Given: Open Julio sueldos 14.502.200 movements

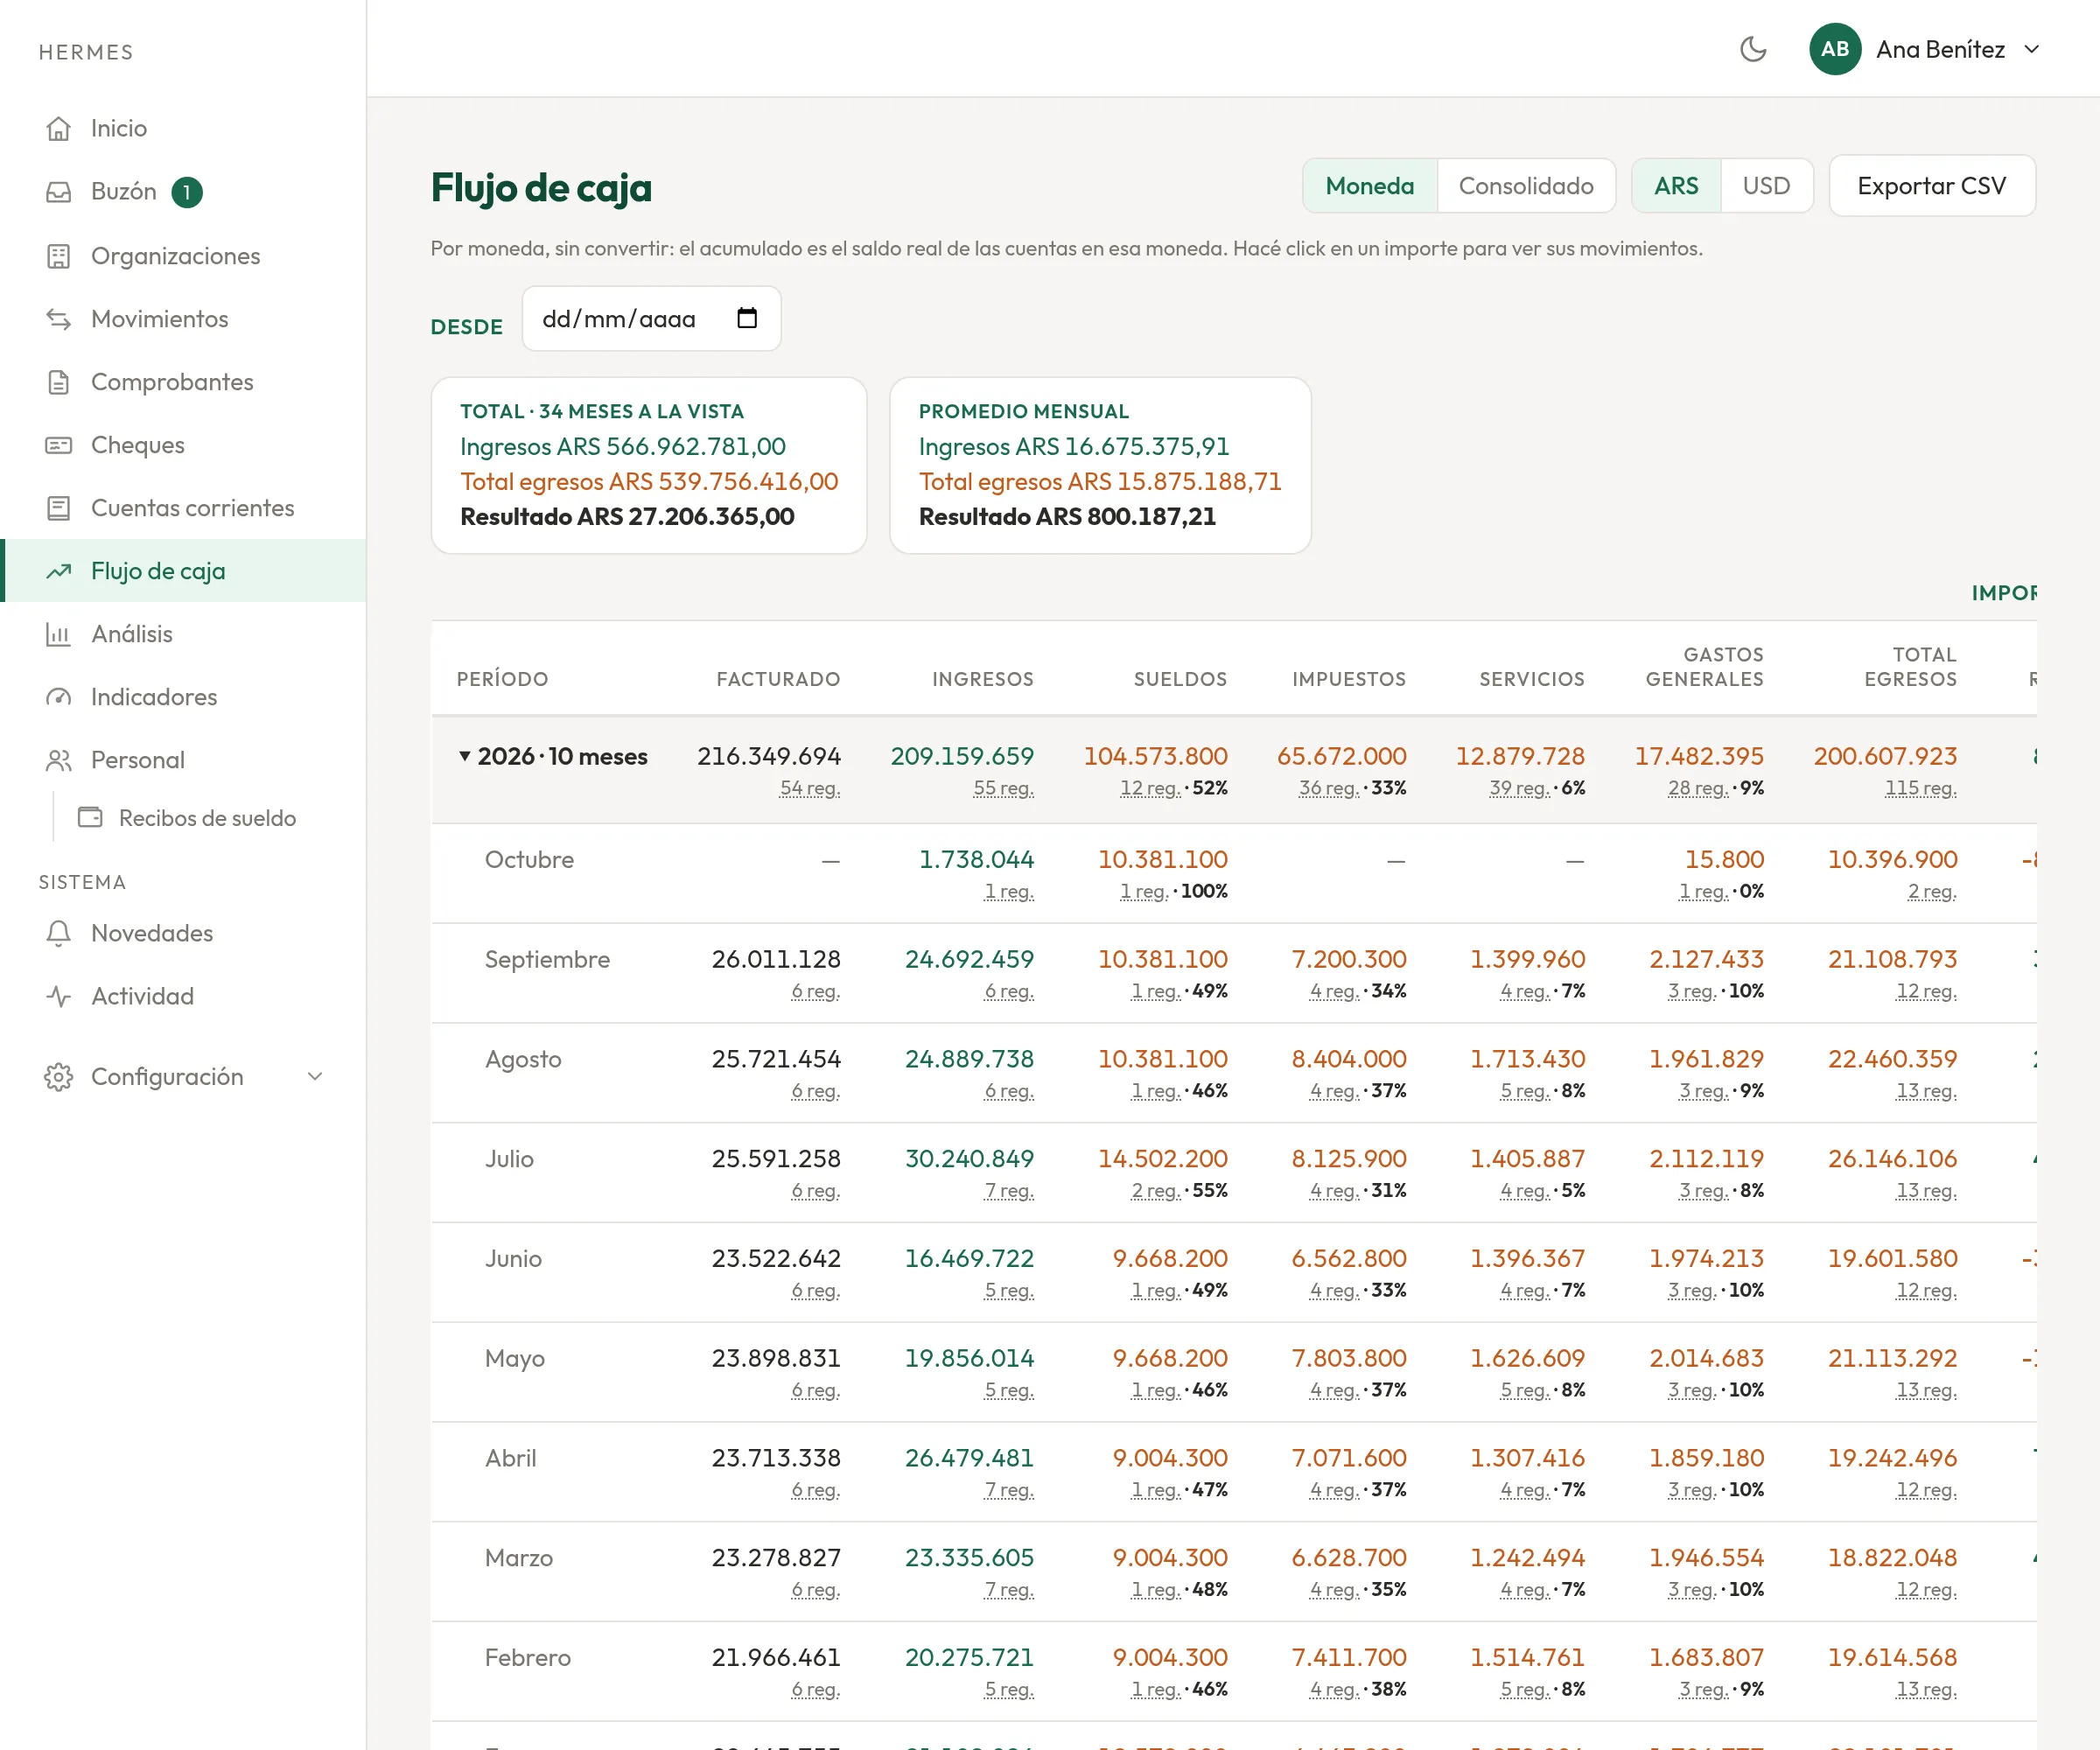Looking at the screenshot, I should [x=1163, y=1159].
